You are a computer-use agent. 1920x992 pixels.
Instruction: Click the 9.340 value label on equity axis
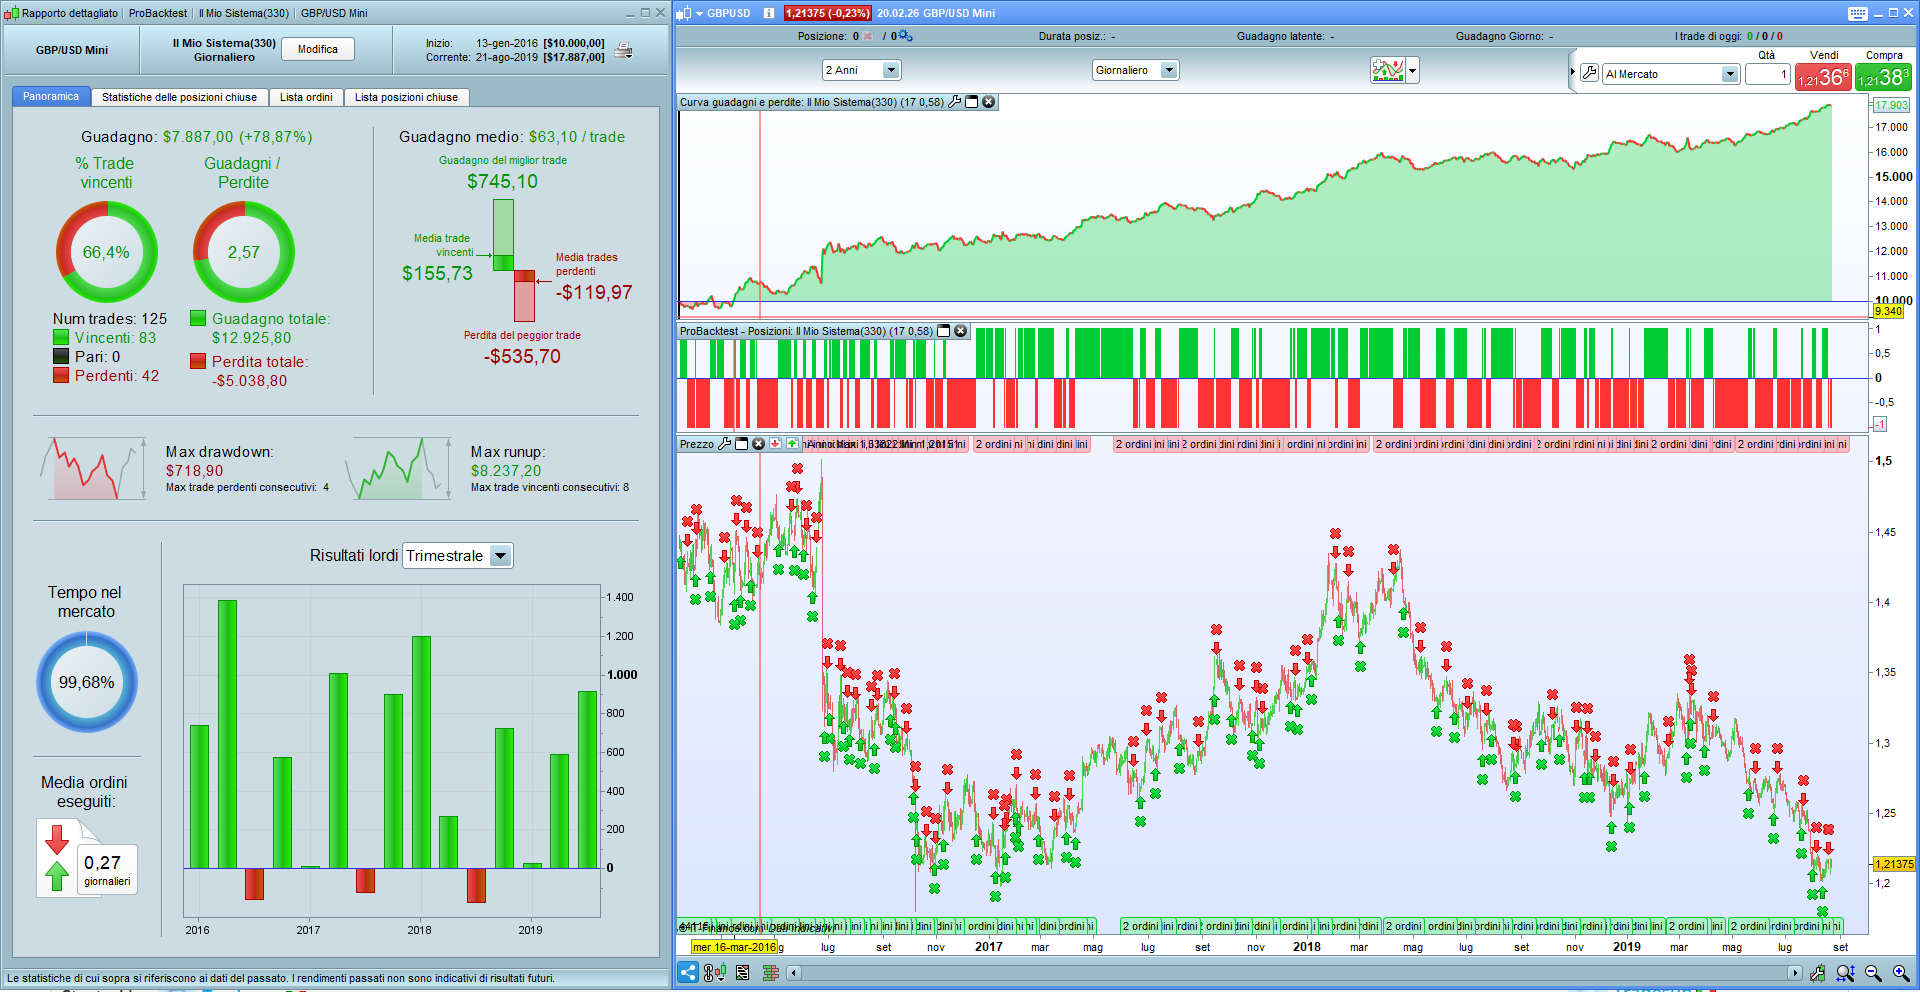1888,311
